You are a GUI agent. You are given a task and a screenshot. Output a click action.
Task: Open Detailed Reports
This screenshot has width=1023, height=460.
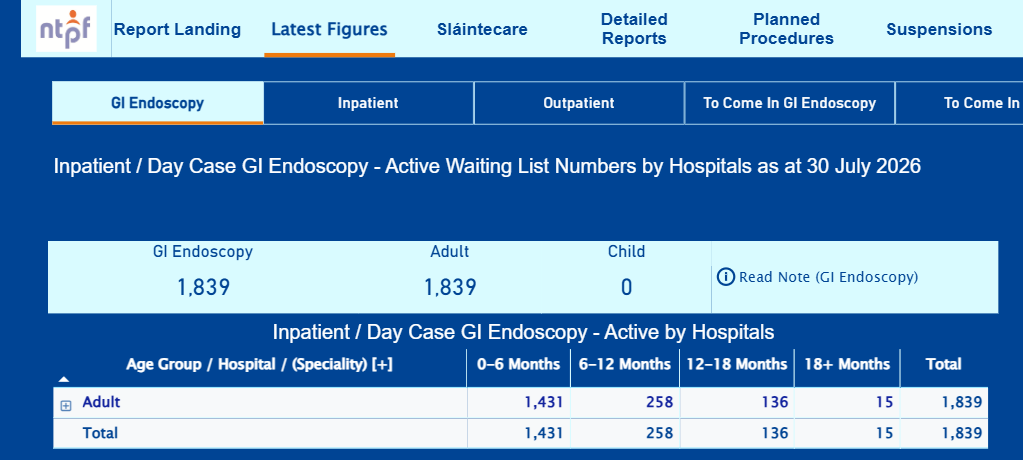(x=634, y=29)
